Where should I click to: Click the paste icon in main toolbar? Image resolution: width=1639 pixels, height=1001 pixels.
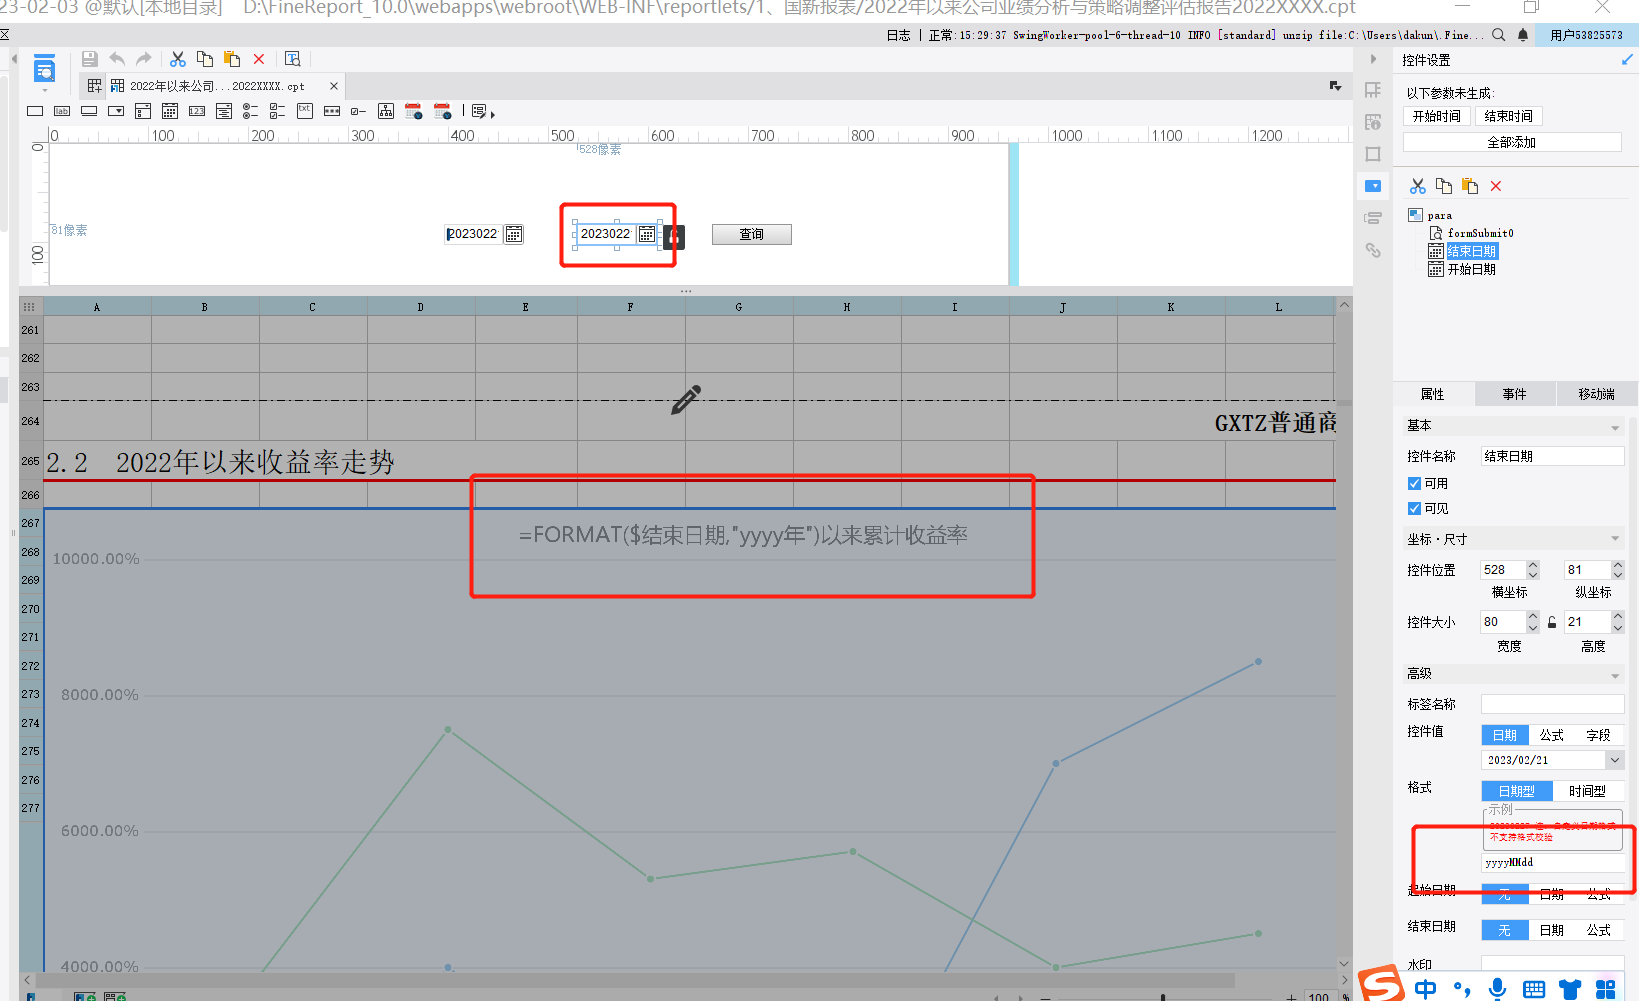pyautogui.click(x=232, y=59)
